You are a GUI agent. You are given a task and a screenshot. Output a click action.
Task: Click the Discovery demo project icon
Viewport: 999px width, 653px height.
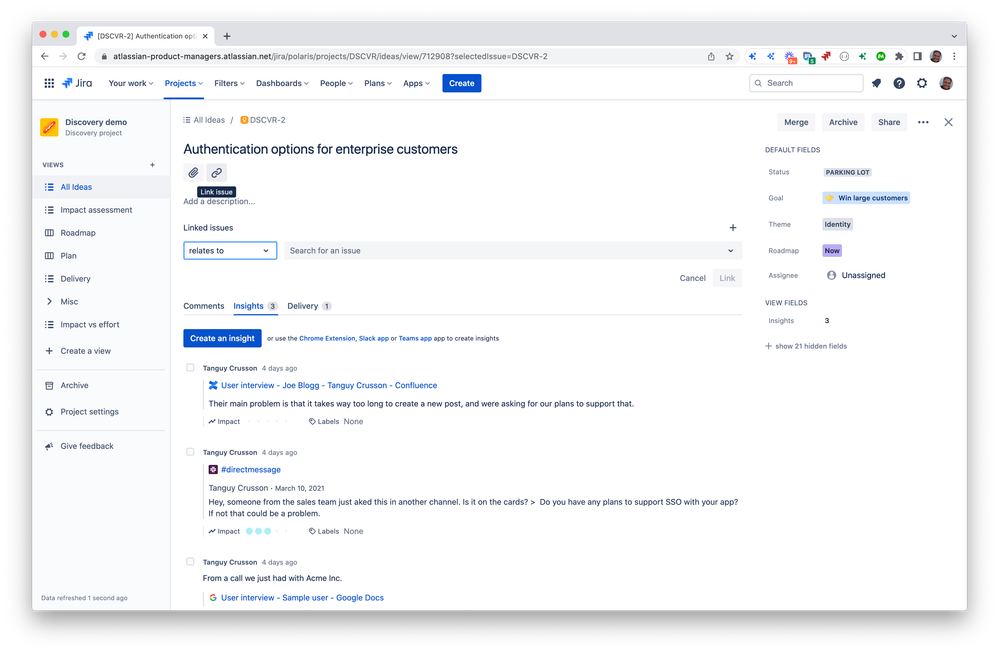[x=49, y=127]
